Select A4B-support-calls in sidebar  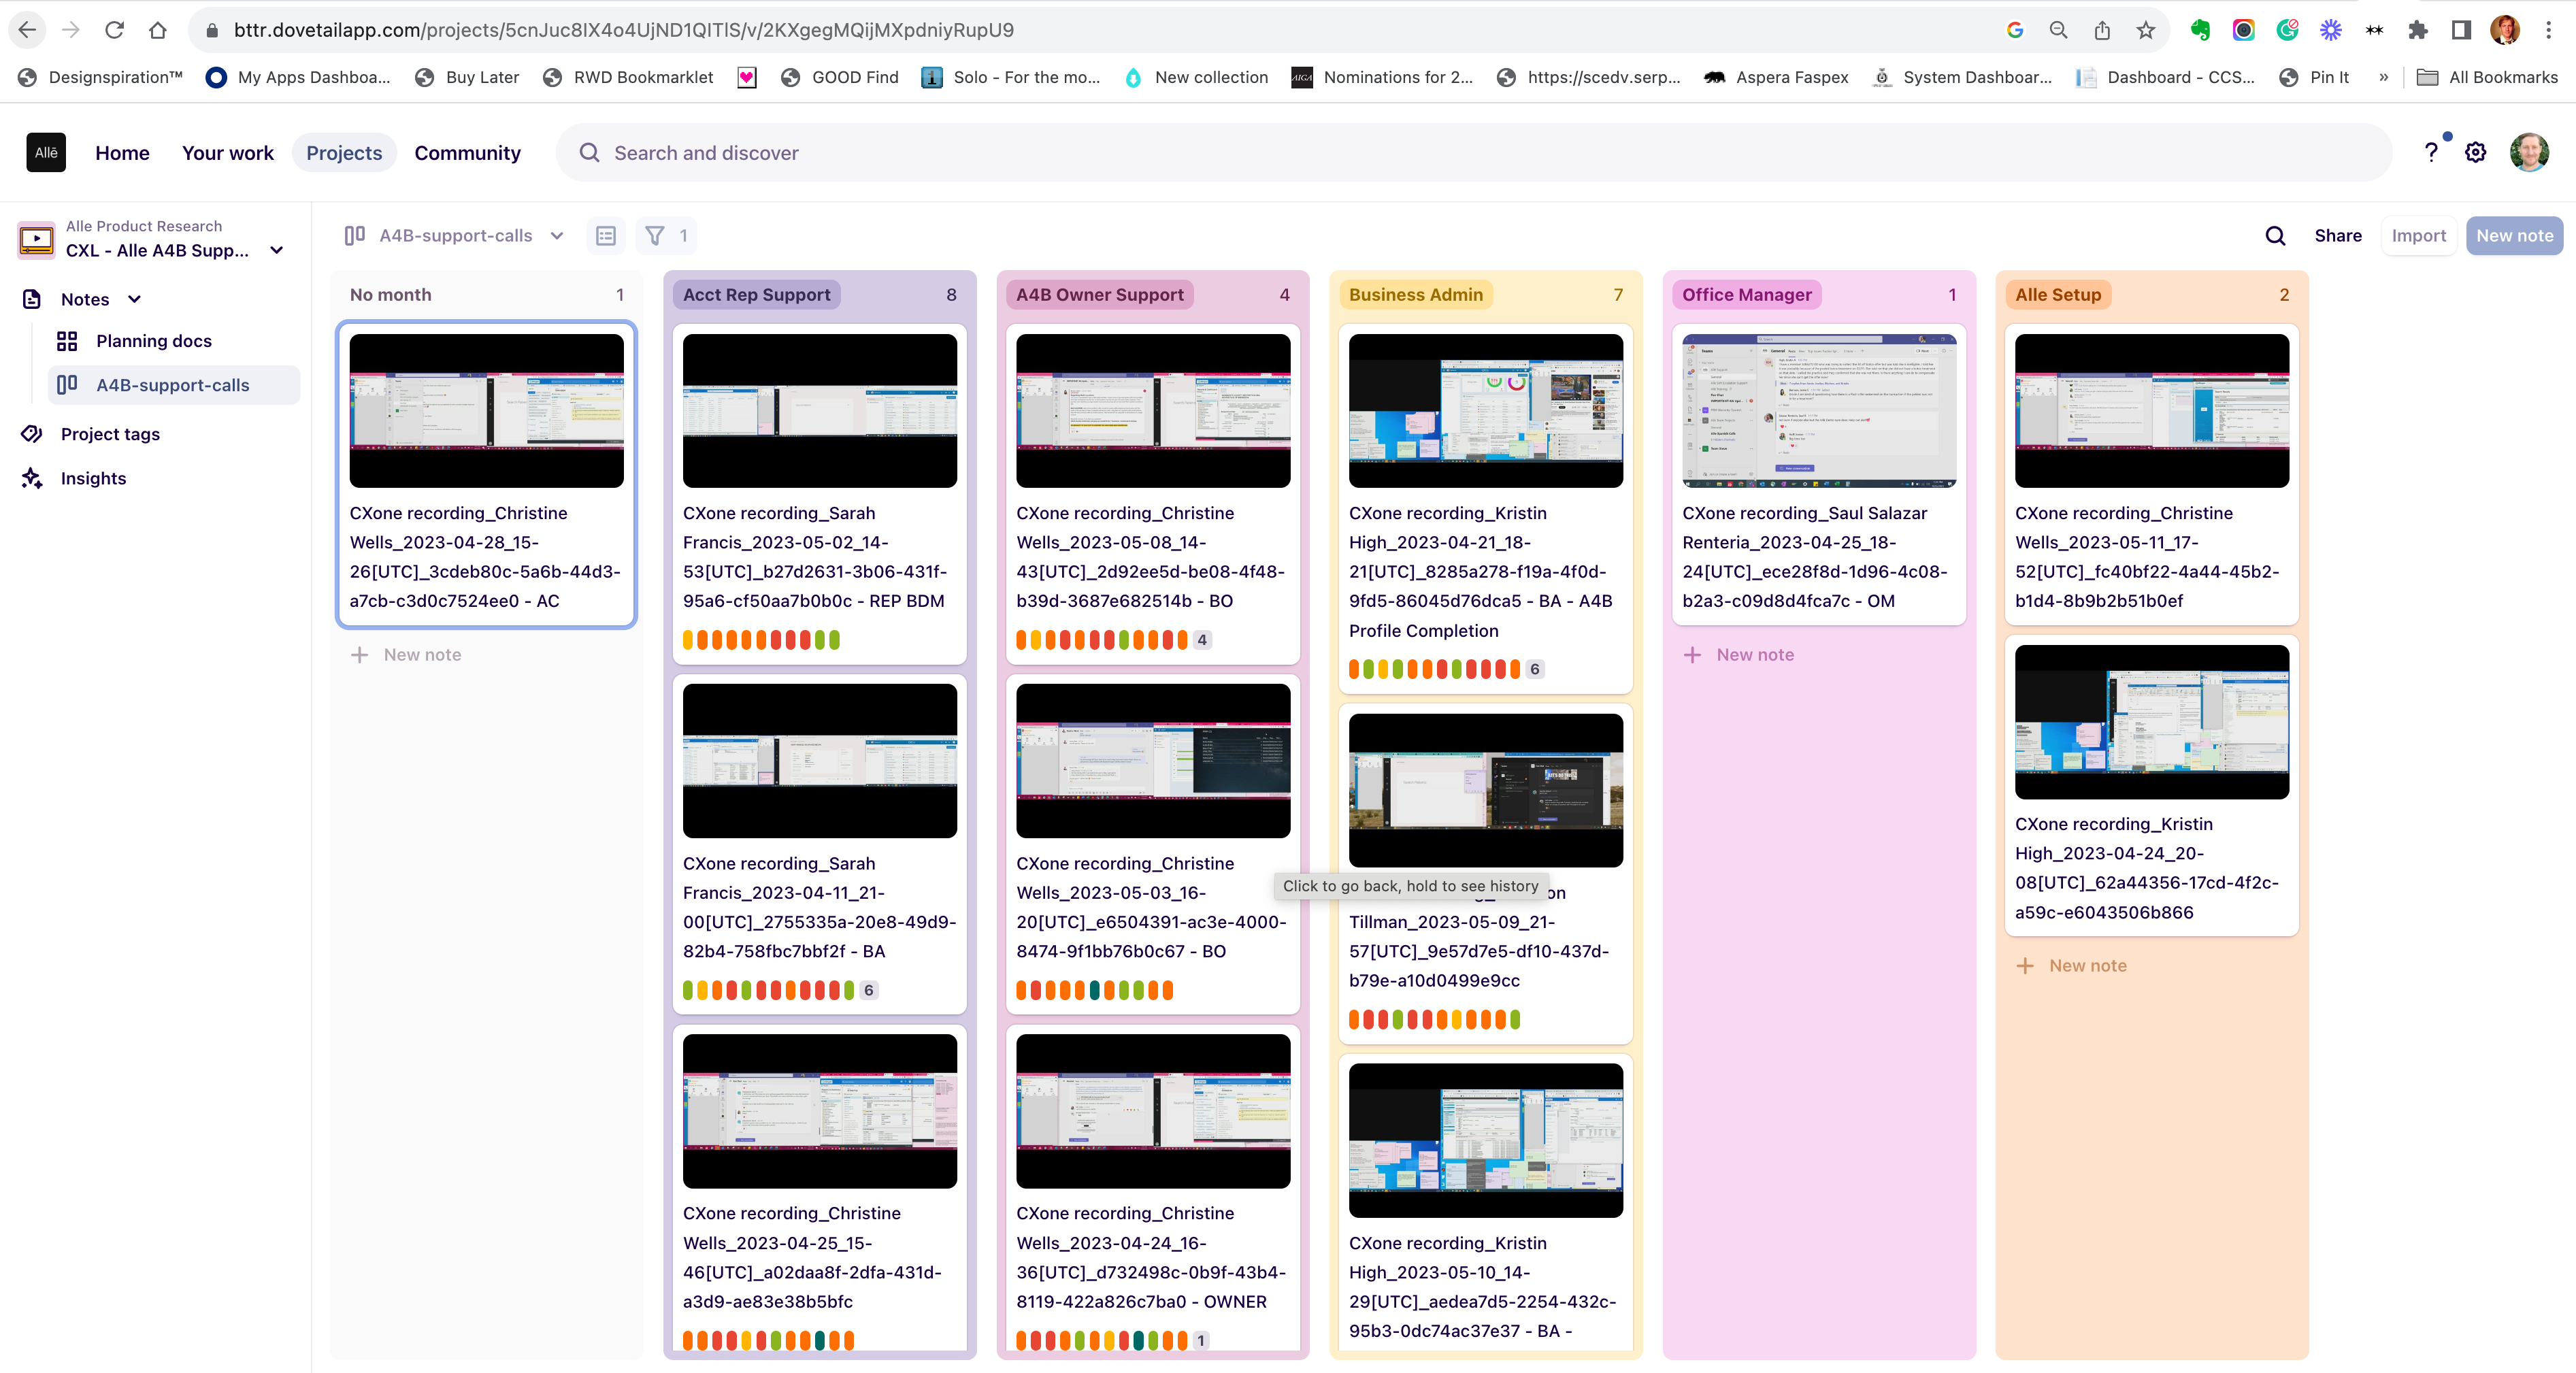tap(173, 385)
